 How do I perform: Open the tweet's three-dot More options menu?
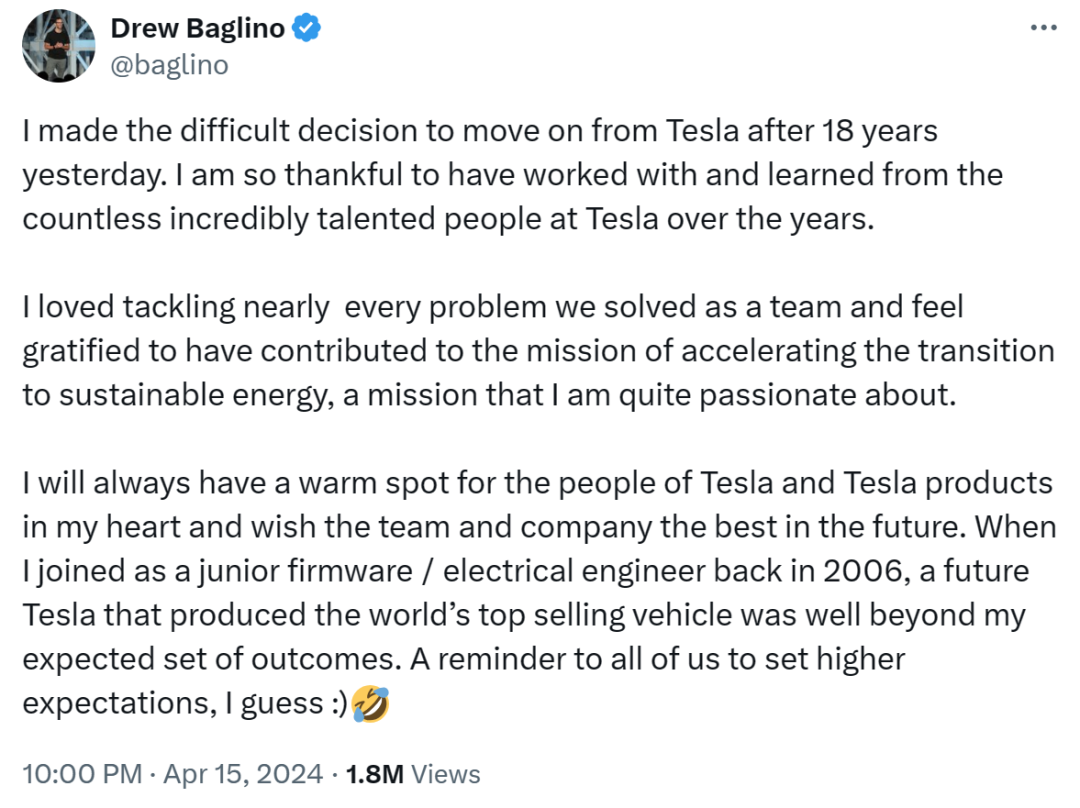(1043, 28)
